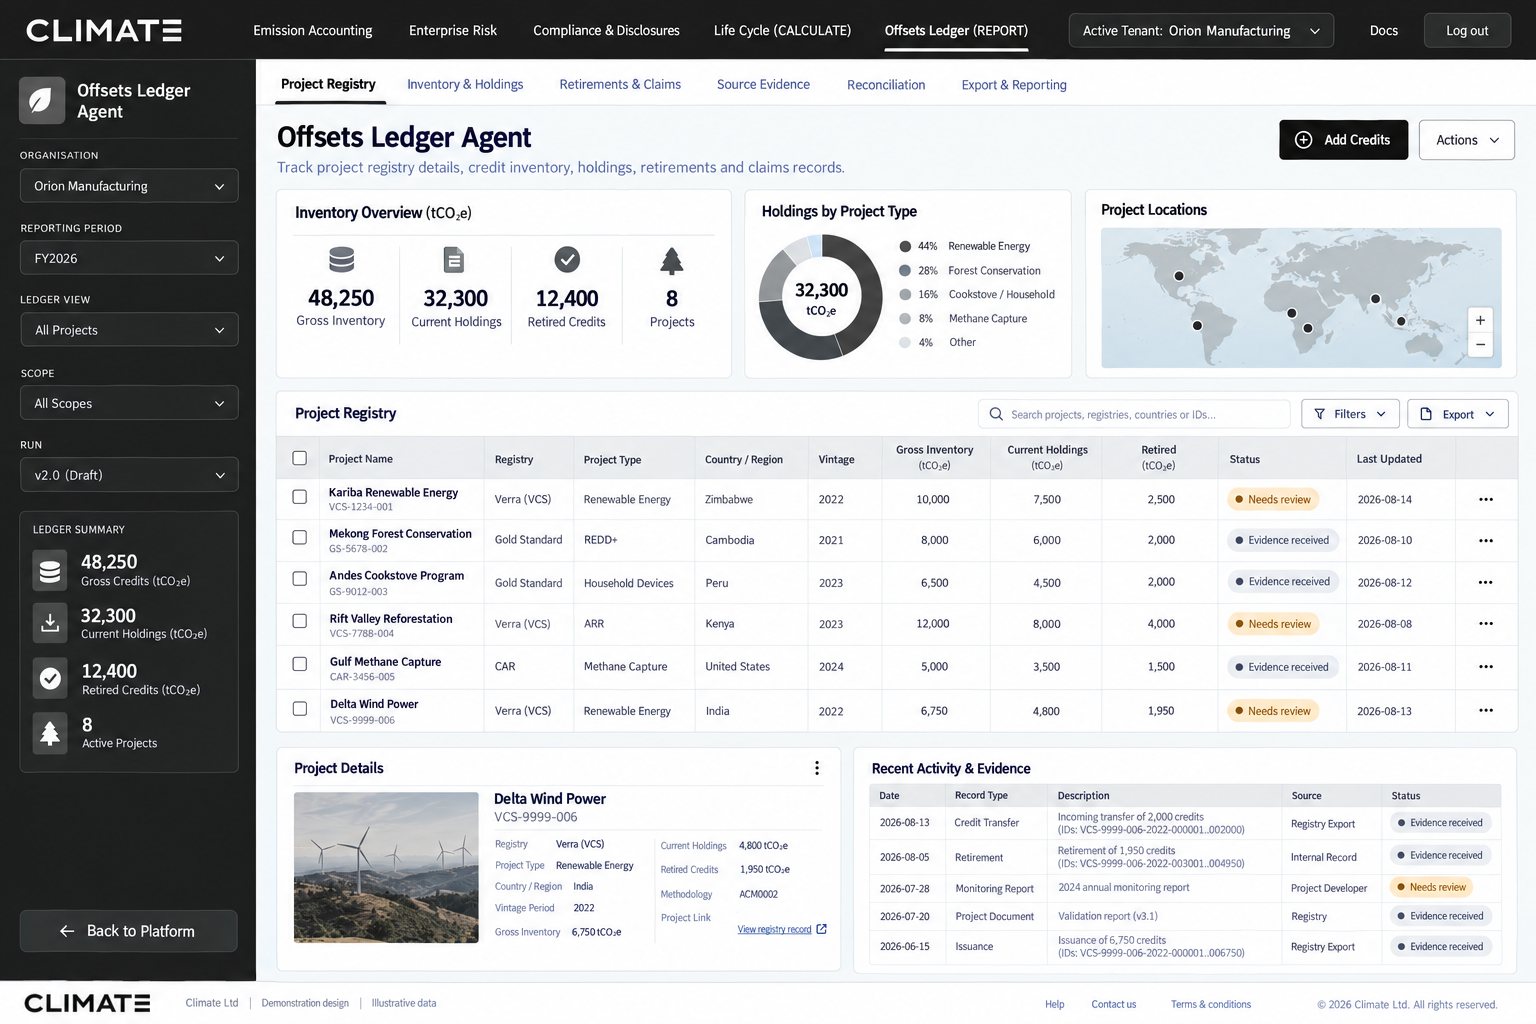Expand the Ledger View All Projects dropdown

coord(129,330)
